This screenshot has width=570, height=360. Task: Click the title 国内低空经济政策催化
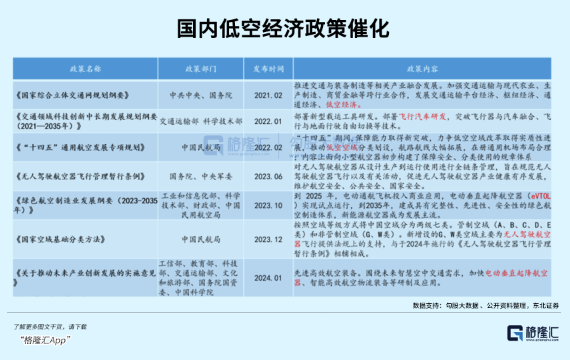click(x=283, y=28)
